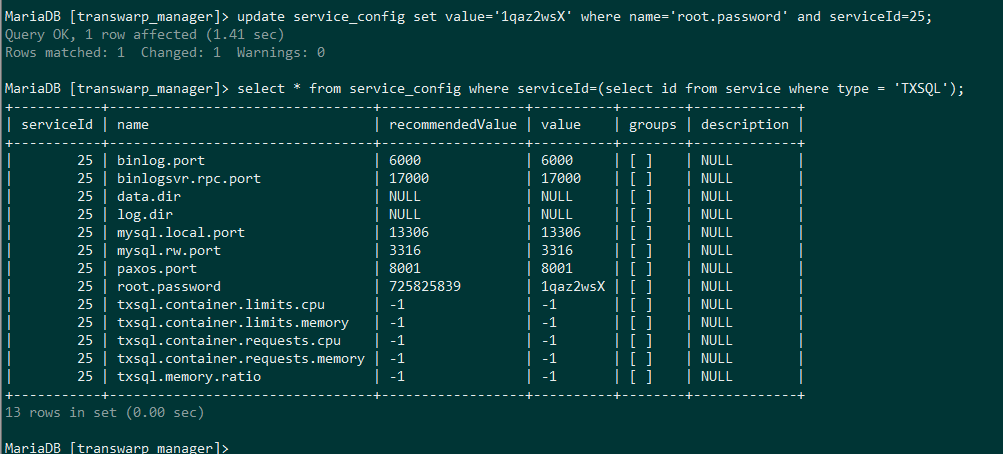This screenshot has height=454, width=1003.
Task: Click the 'recommendedValue' column header
Action: [453, 125]
